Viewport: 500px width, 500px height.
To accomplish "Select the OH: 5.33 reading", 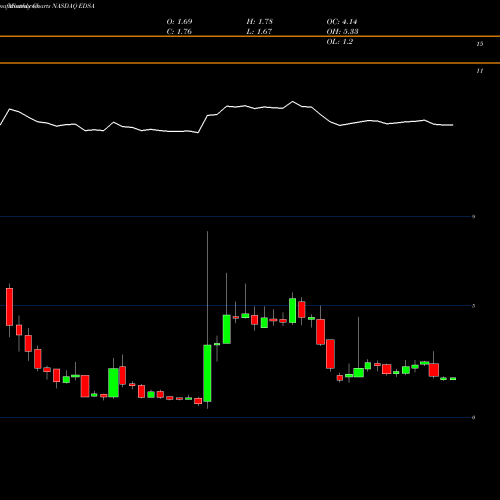I will [x=342, y=32].
